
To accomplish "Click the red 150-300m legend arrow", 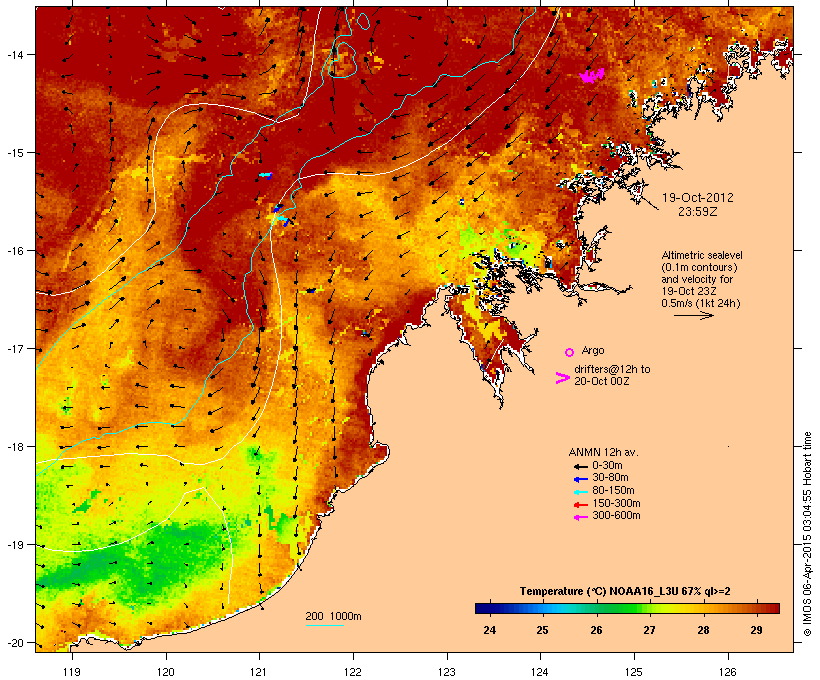I will (580, 505).
